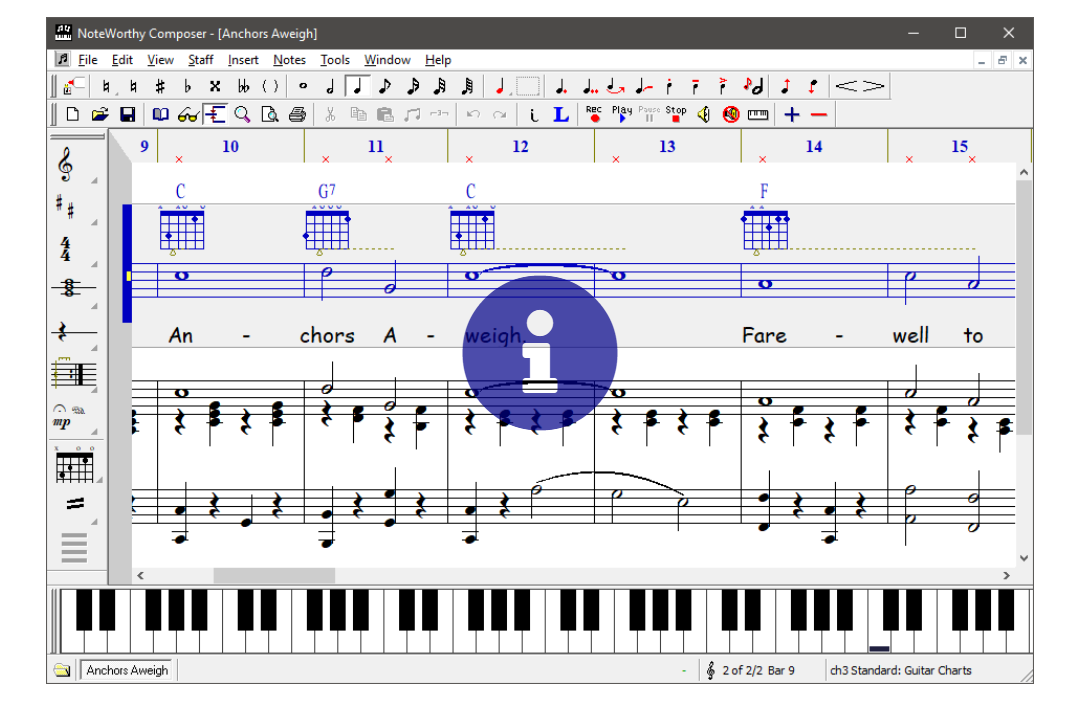
Task: Click the 'i' info icon in the toolbar
Action: [534, 114]
